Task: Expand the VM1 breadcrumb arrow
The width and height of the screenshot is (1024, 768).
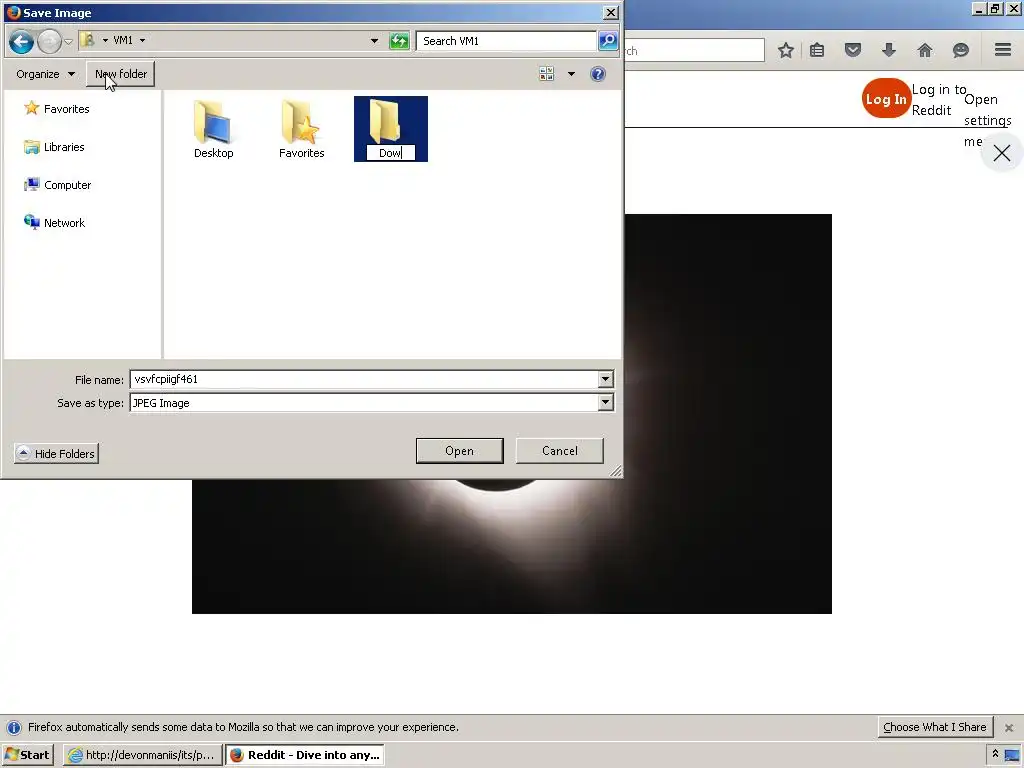Action: click(142, 40)
